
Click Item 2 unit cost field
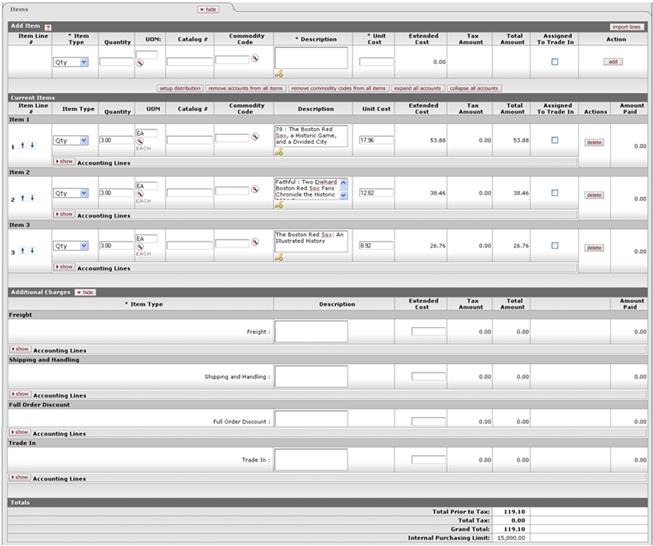click(x=376, y=193)
